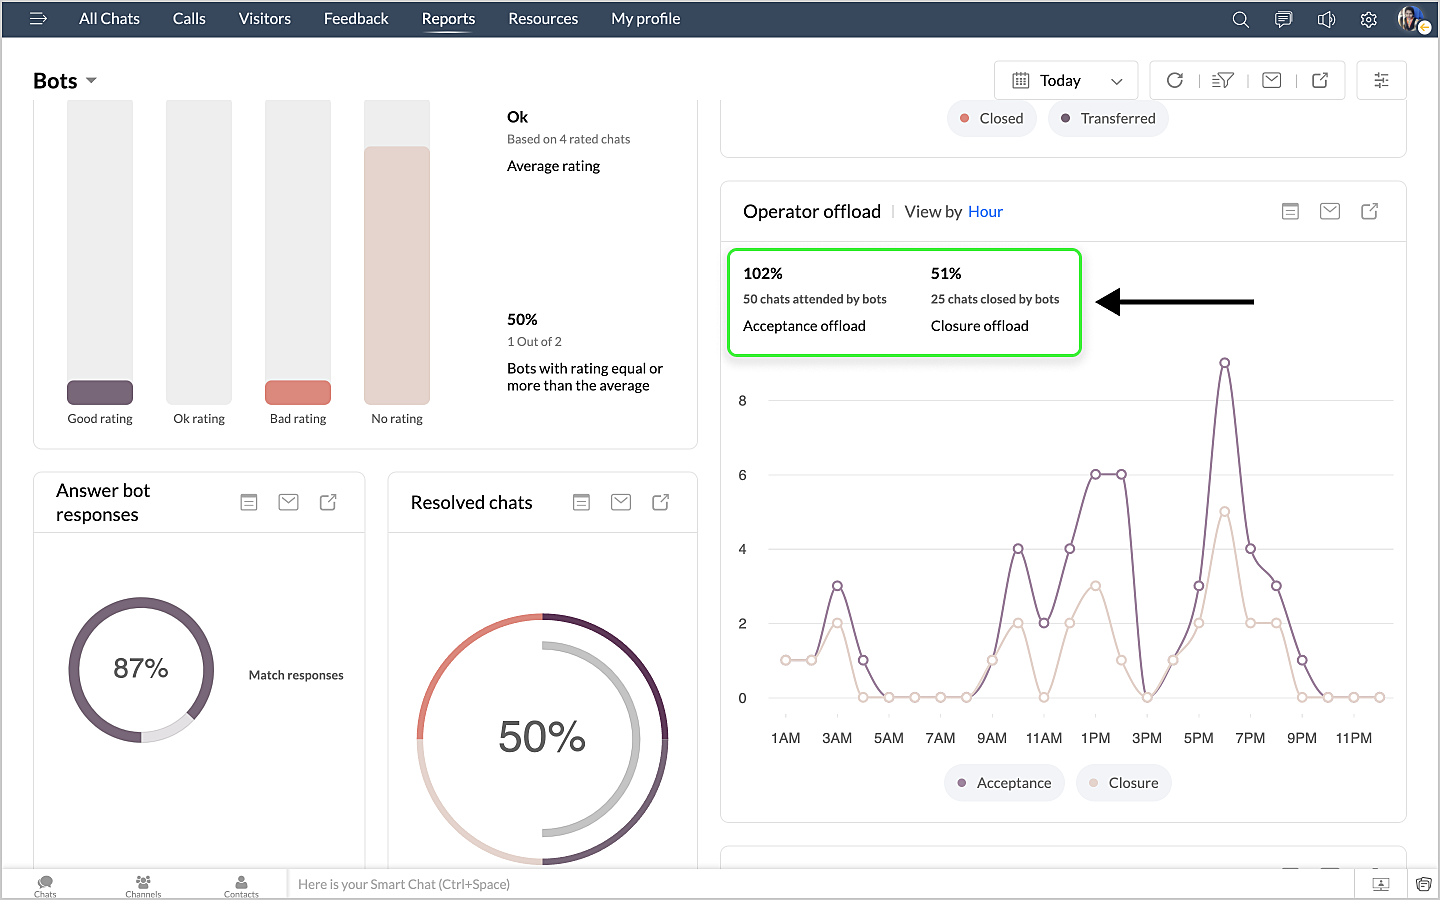Toggle the Transferred legend item
1440x900 pixels.
(x=1107, y=118)
